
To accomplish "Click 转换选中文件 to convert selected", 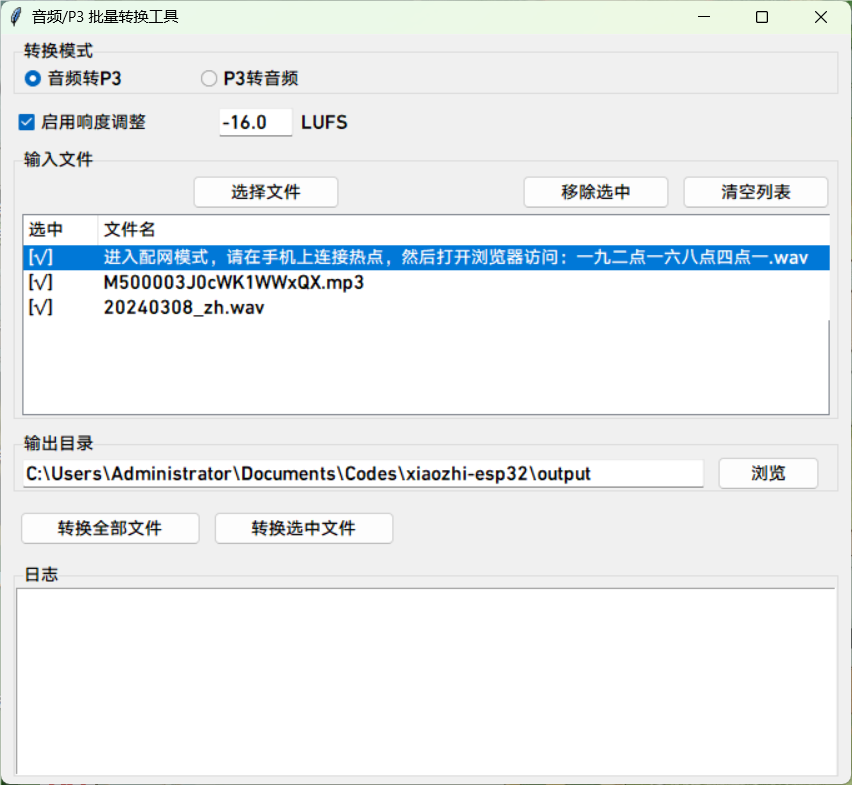I will [x=303, y=528].
